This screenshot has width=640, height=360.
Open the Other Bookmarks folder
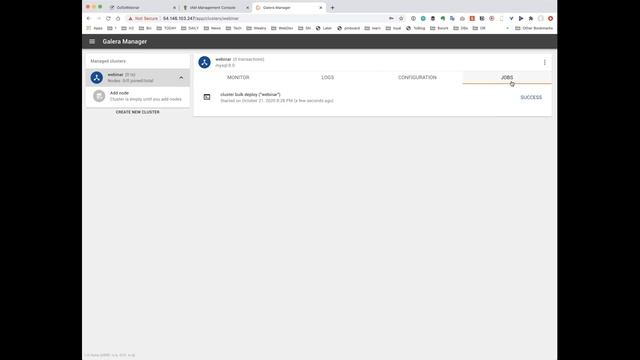click(x=534, y=28)
